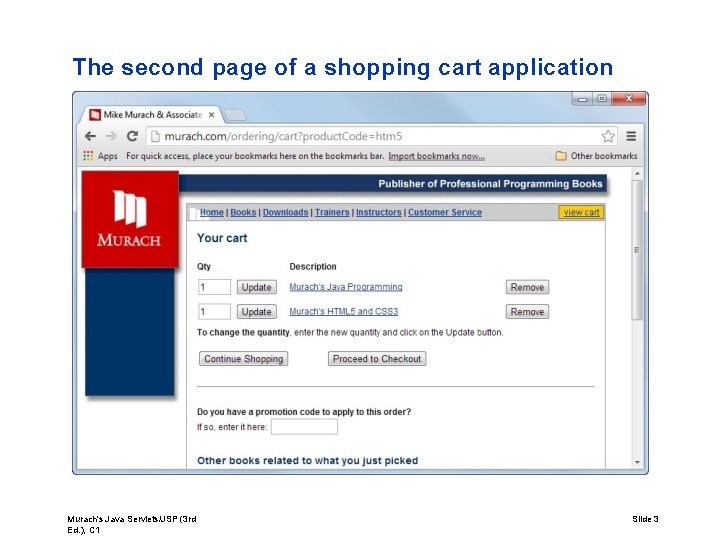Screen dimensions: 720x540
Task: Click the page scrollbar down arrow
Action: [637, 462]
